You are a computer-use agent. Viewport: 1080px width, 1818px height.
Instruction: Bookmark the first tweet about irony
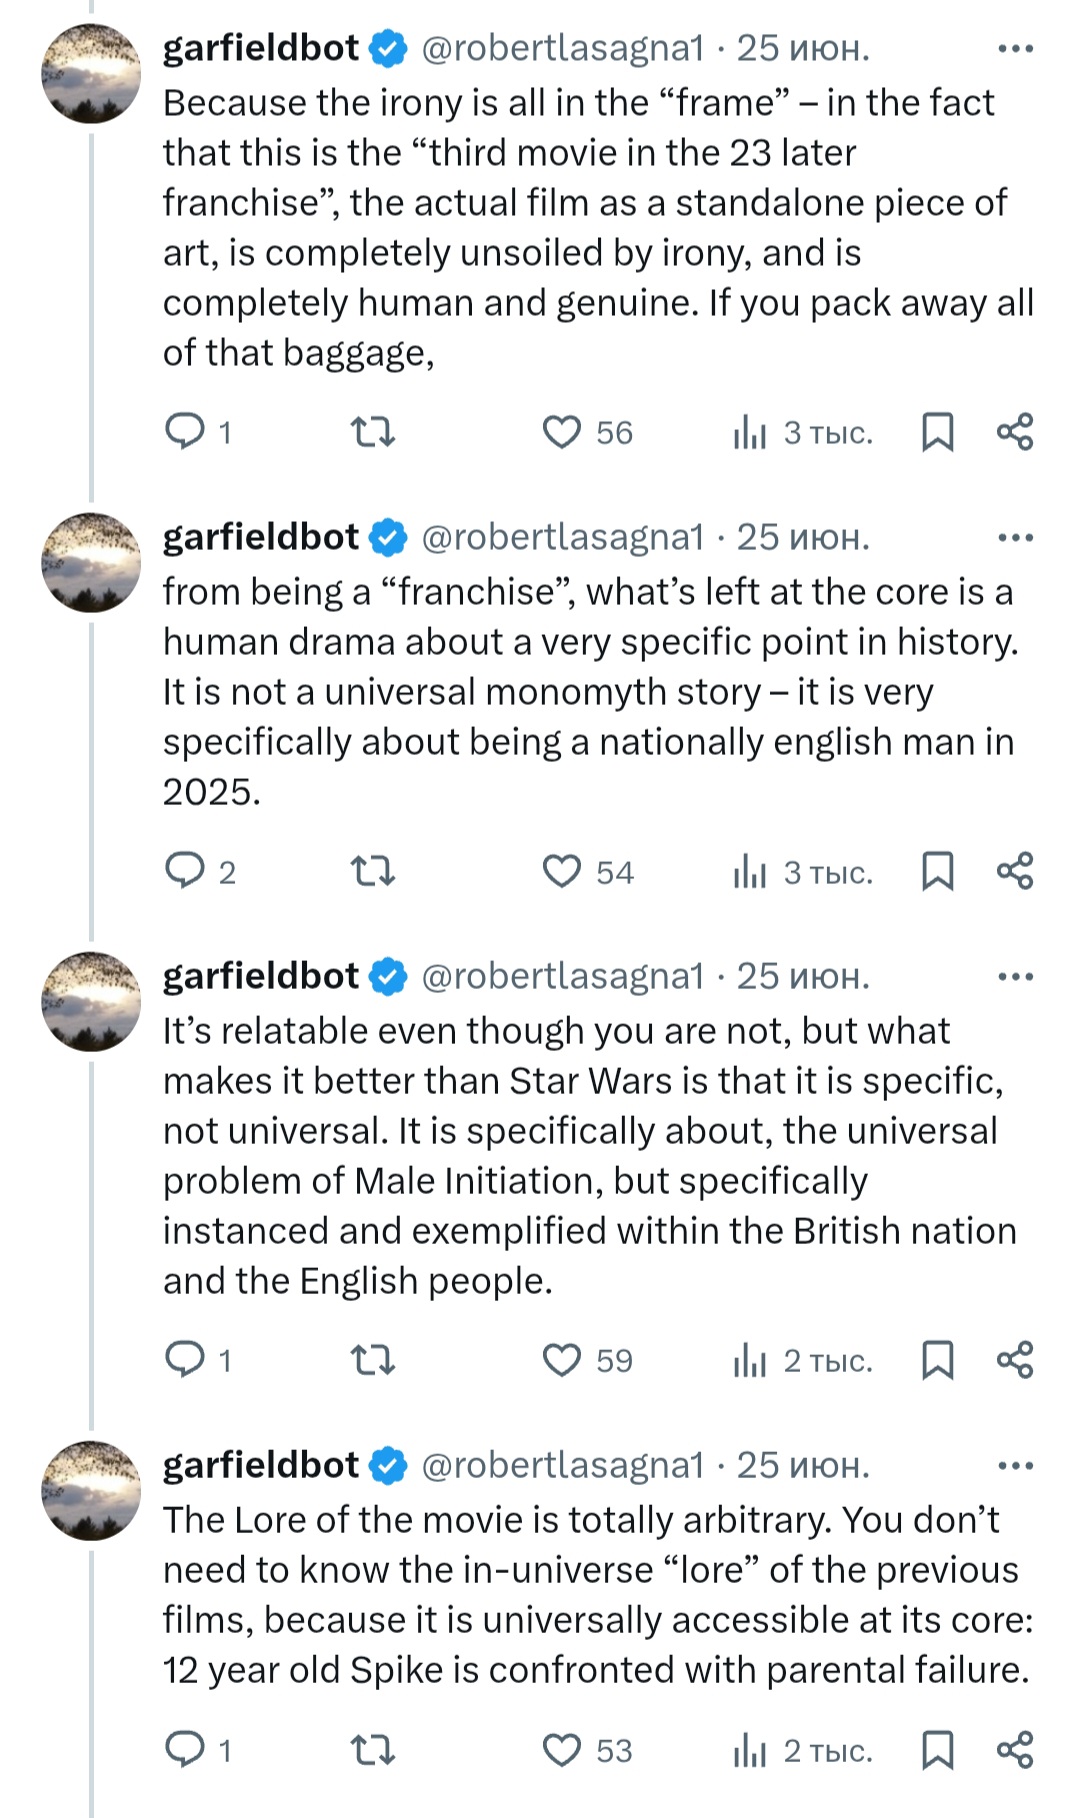(x=937, y=432)
